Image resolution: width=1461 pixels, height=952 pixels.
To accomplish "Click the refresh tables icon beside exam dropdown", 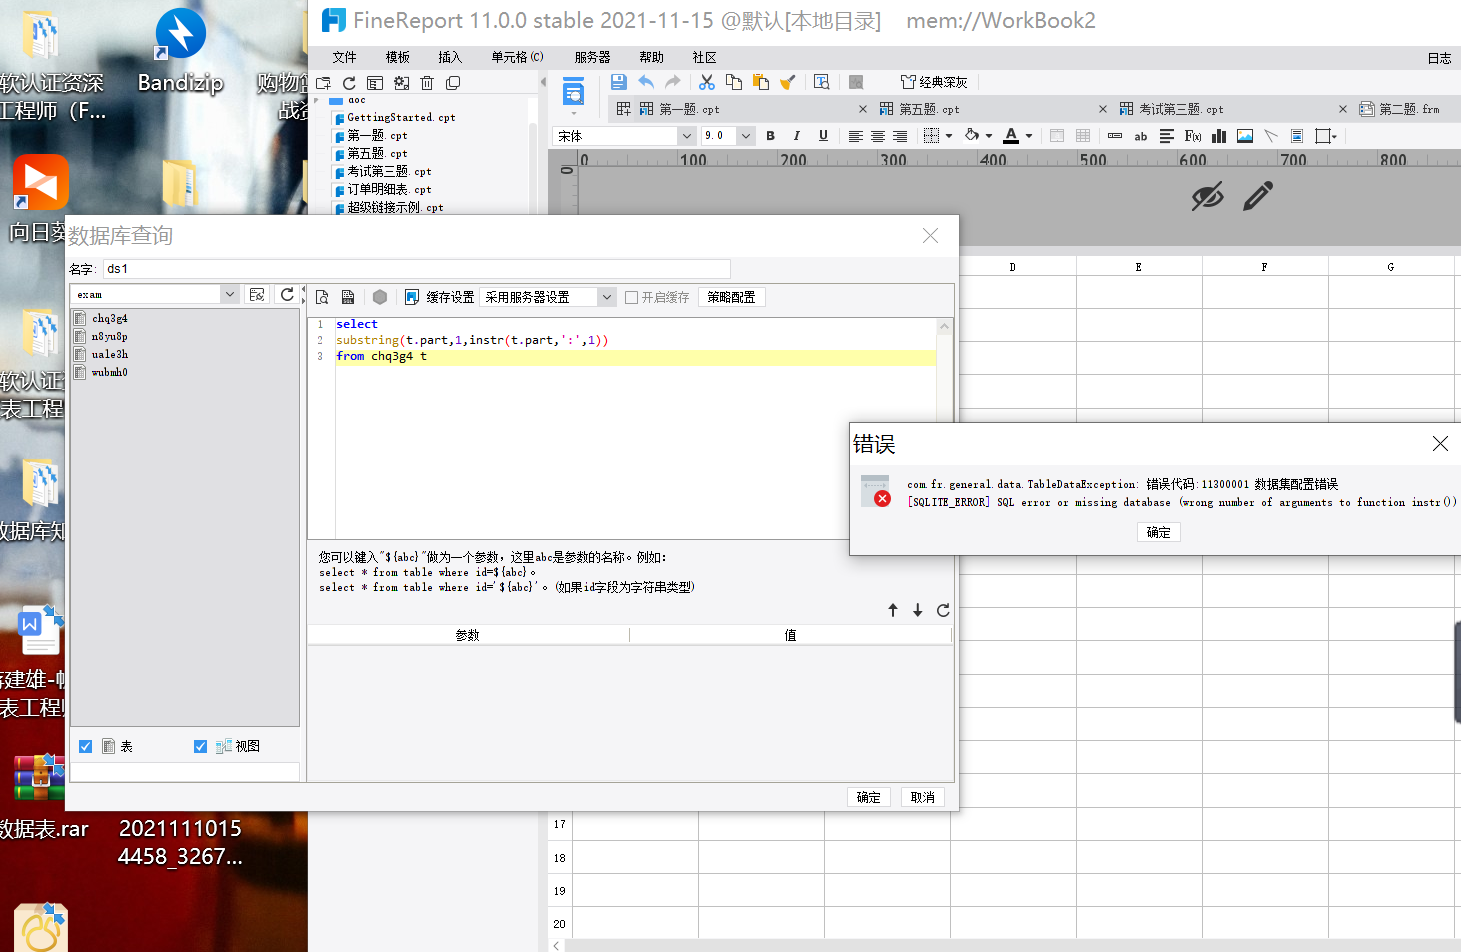I will (x=288, y=294).
